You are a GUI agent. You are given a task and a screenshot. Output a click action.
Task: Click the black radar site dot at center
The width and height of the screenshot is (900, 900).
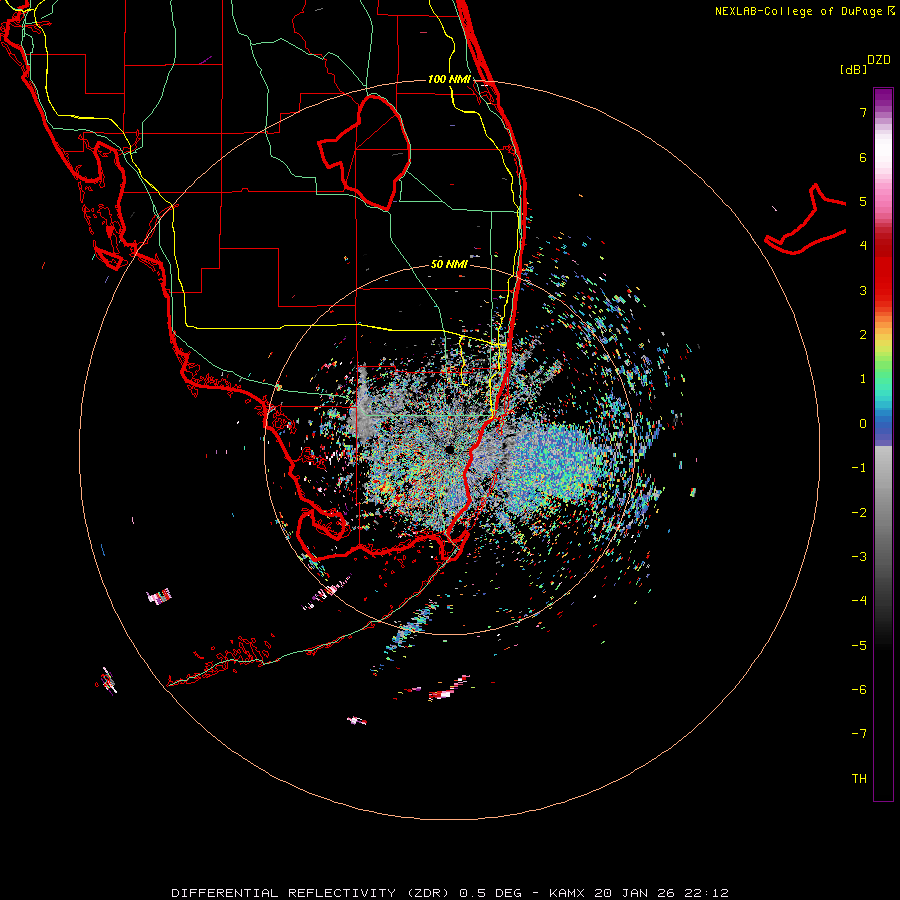coord(449,449)
